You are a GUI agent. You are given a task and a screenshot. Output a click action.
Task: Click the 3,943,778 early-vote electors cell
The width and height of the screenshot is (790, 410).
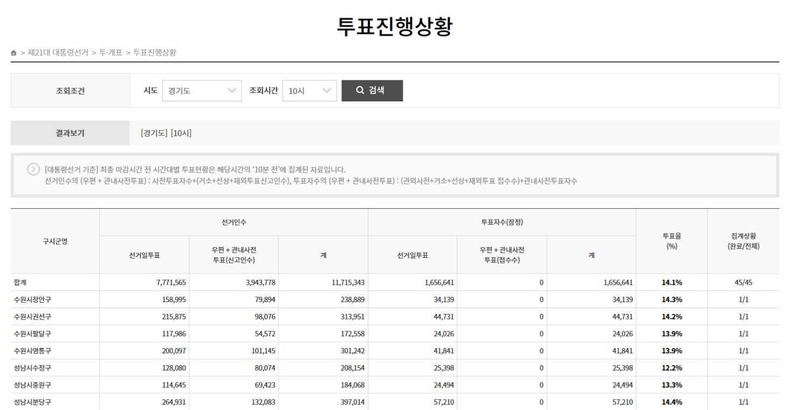tap(260, 283)
